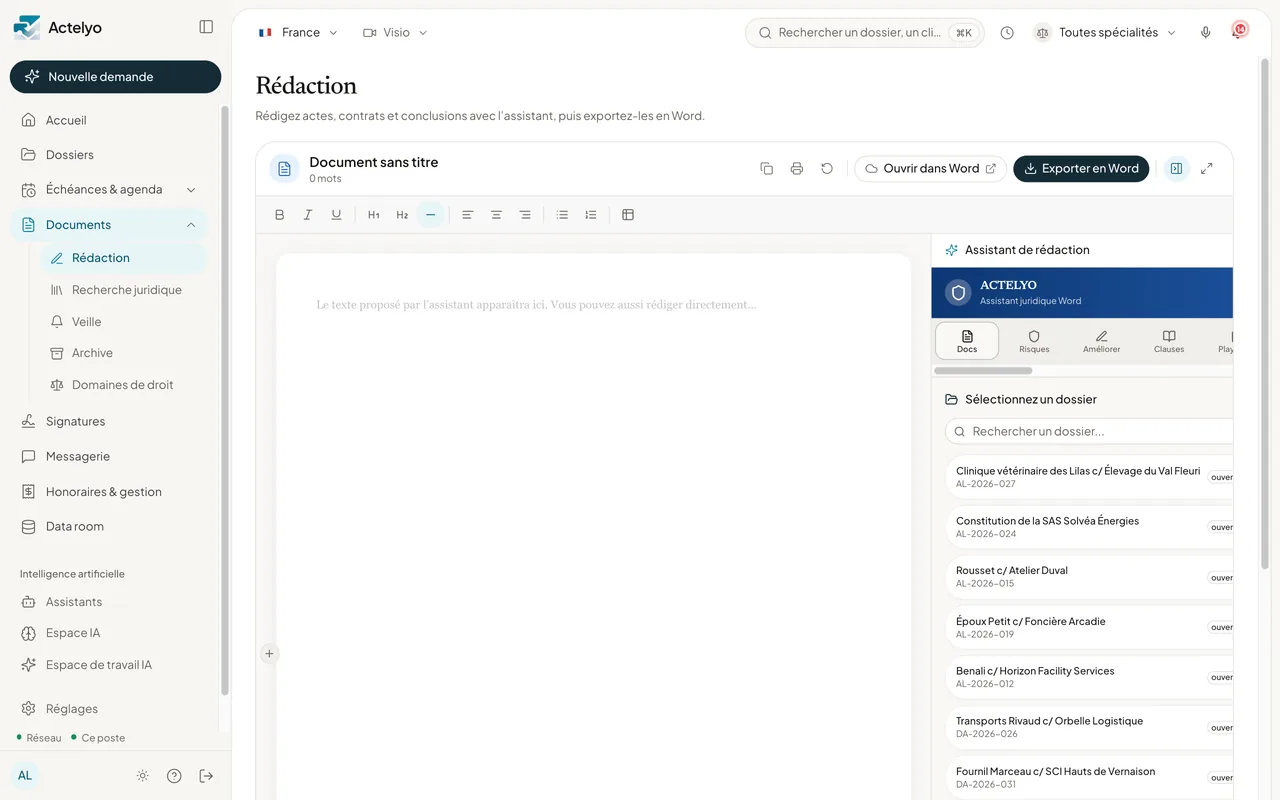Image resolution: width=1280 pixels, height=800 pixels.
Task: Focus the global search box
Action: (x=865, y=33)
